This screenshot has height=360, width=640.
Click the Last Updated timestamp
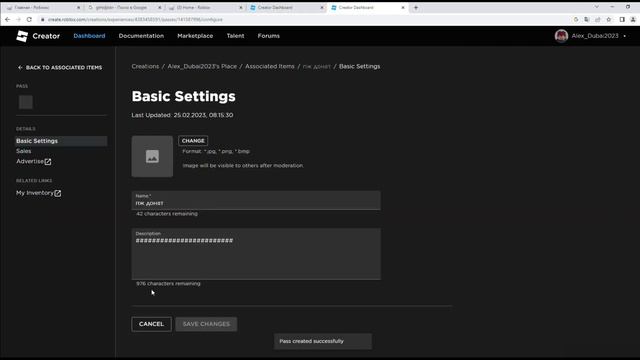182,115
